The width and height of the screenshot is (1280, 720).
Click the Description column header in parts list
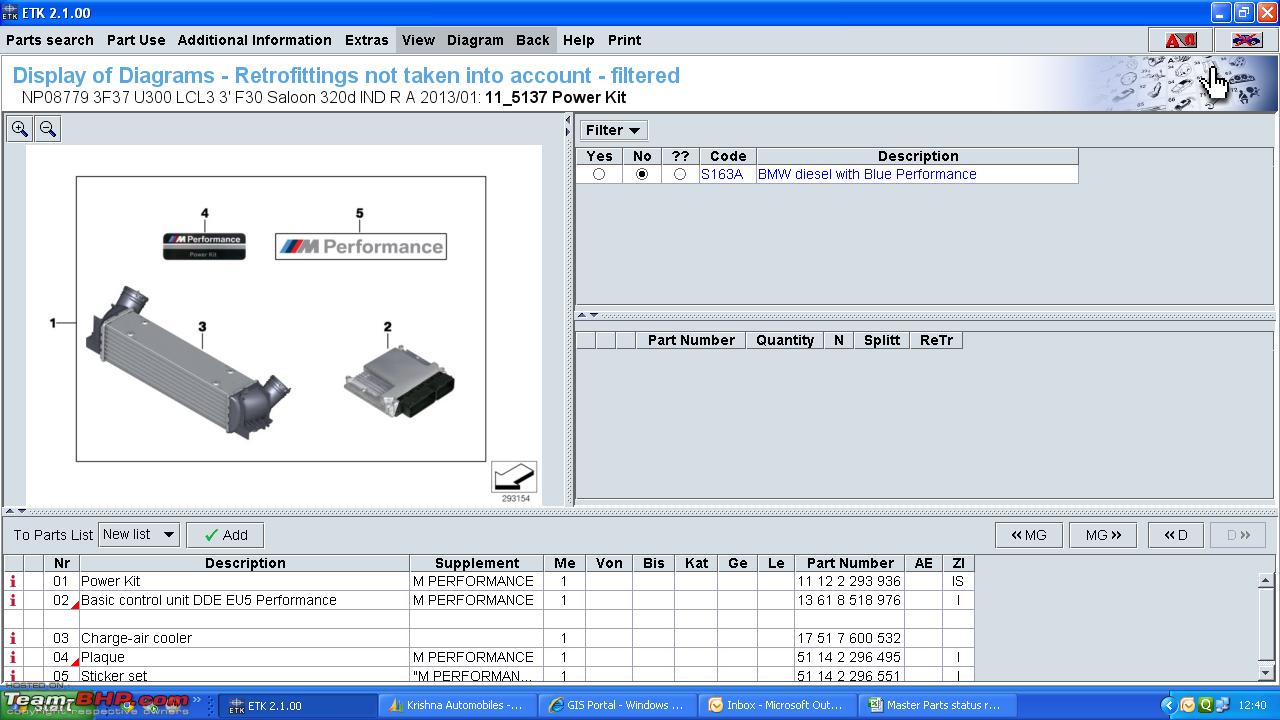pyautogui.click(x=245, y=563)
